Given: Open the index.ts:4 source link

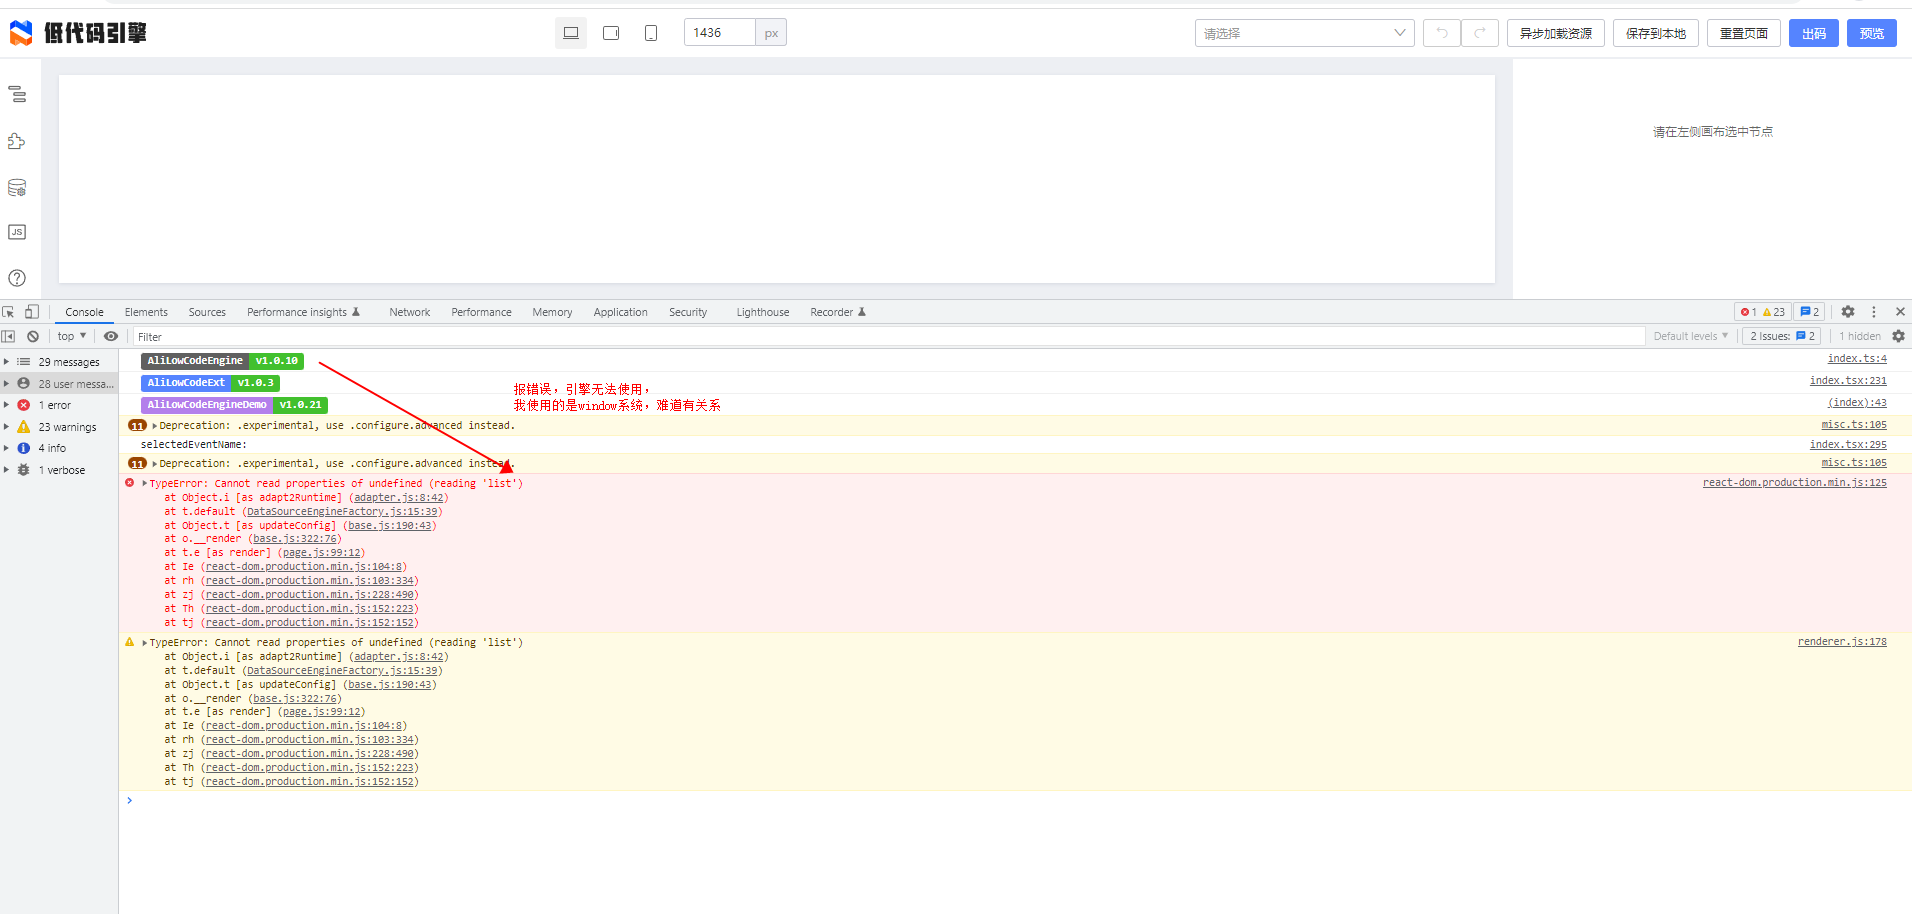Looking at the screenshot, I should (x=1857, y=359).
